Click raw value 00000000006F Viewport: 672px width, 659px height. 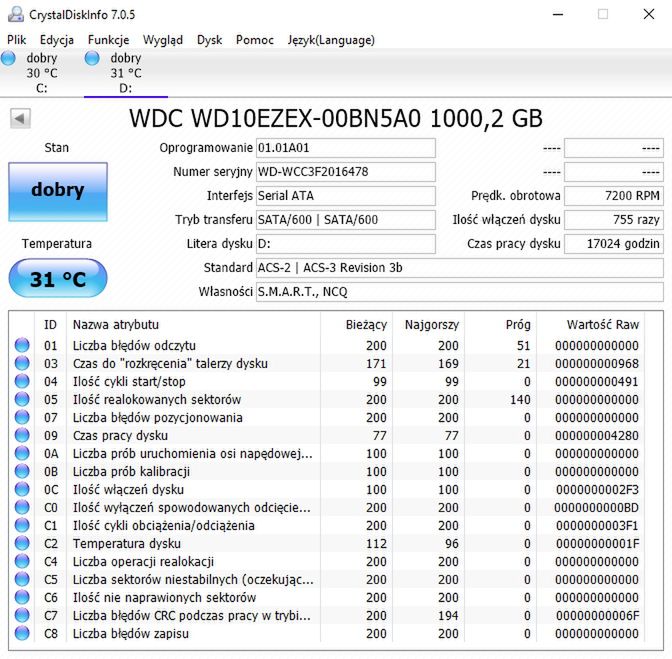click(x=597, y=615)
